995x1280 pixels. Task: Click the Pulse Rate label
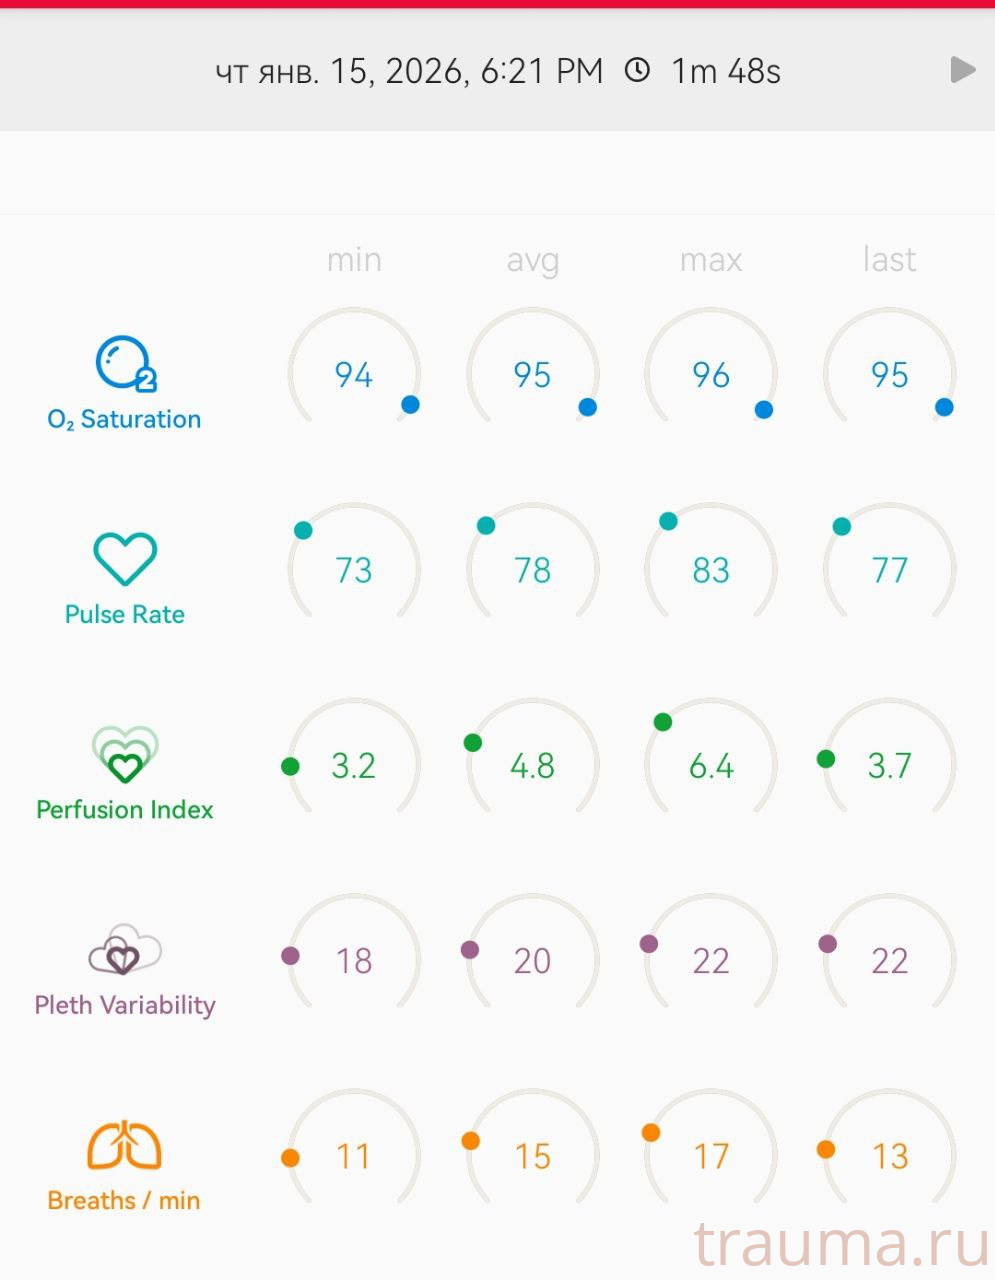125,614
